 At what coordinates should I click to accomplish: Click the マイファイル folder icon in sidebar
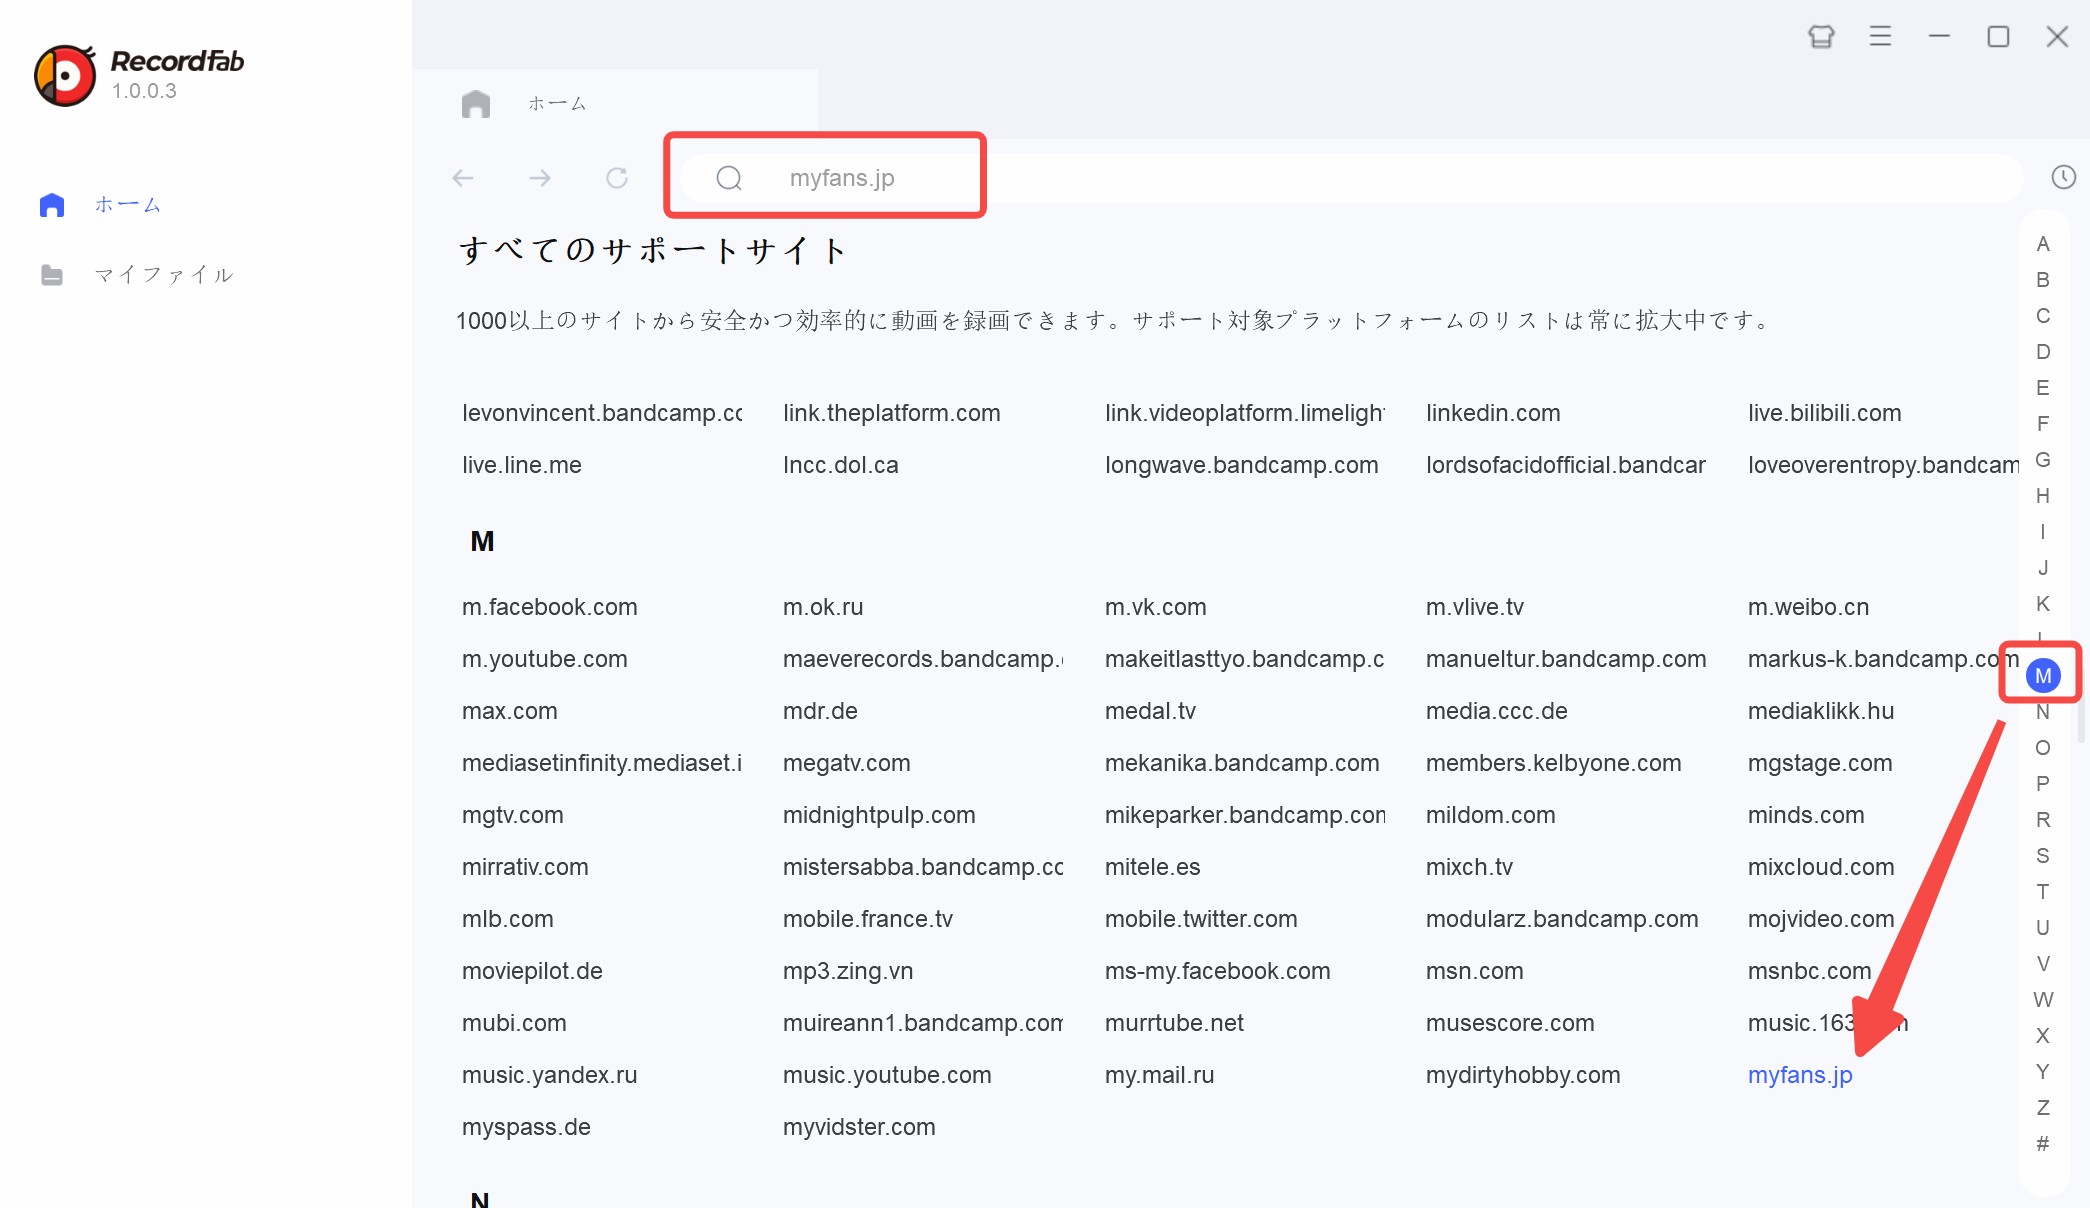pyautogui.click(x=52, y=275)
